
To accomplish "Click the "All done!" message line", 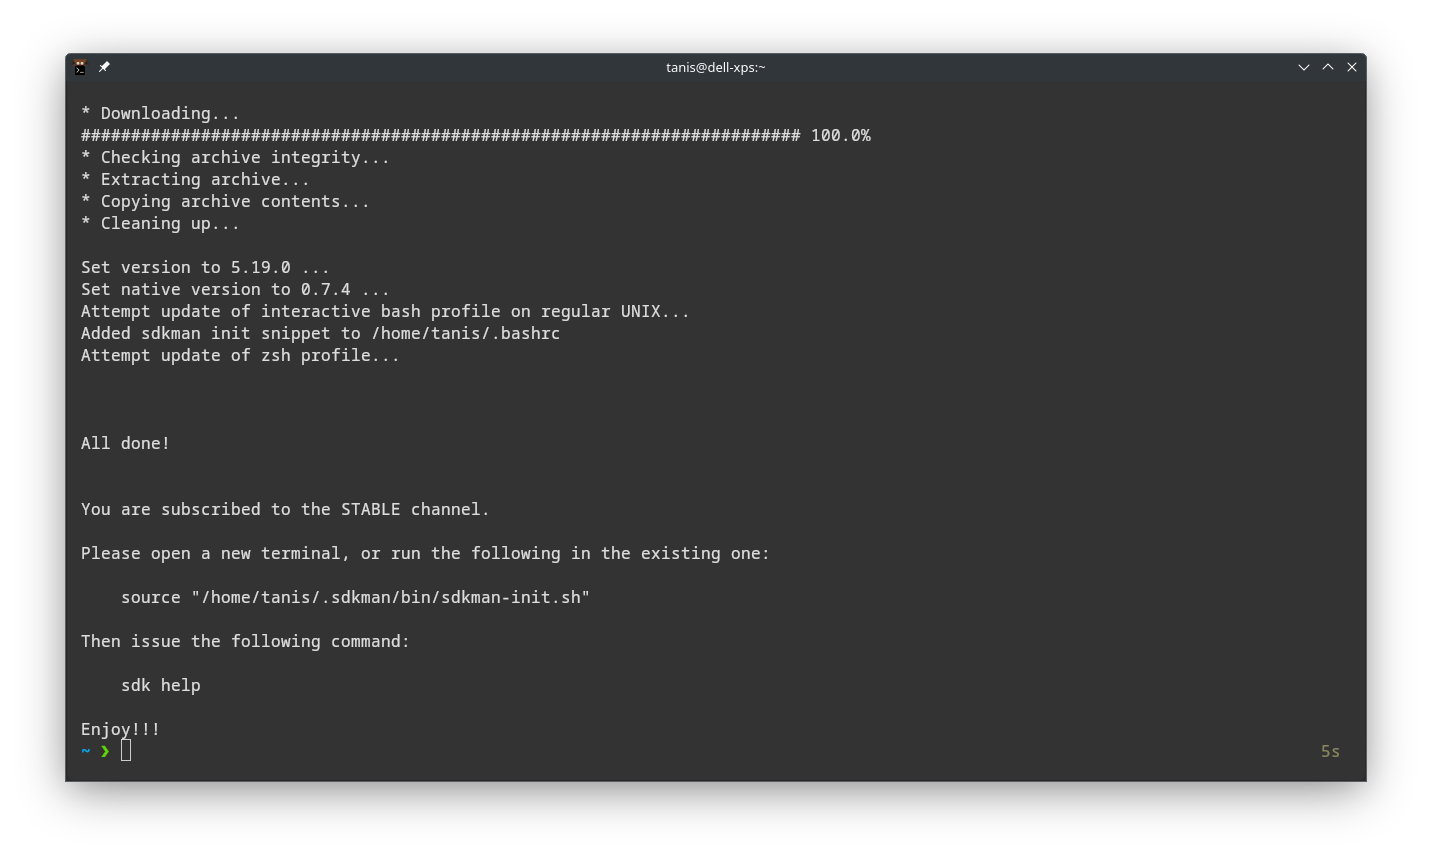I will [125, 443].
